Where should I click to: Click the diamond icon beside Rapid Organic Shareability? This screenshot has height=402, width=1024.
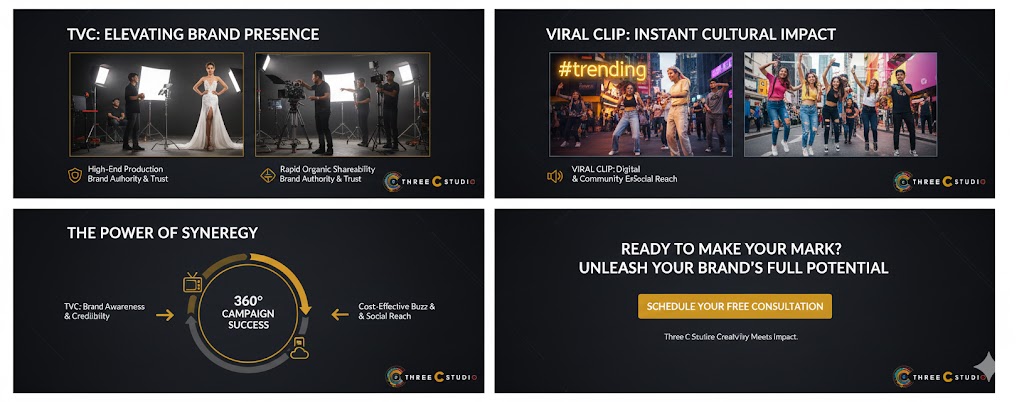[268, 175]
